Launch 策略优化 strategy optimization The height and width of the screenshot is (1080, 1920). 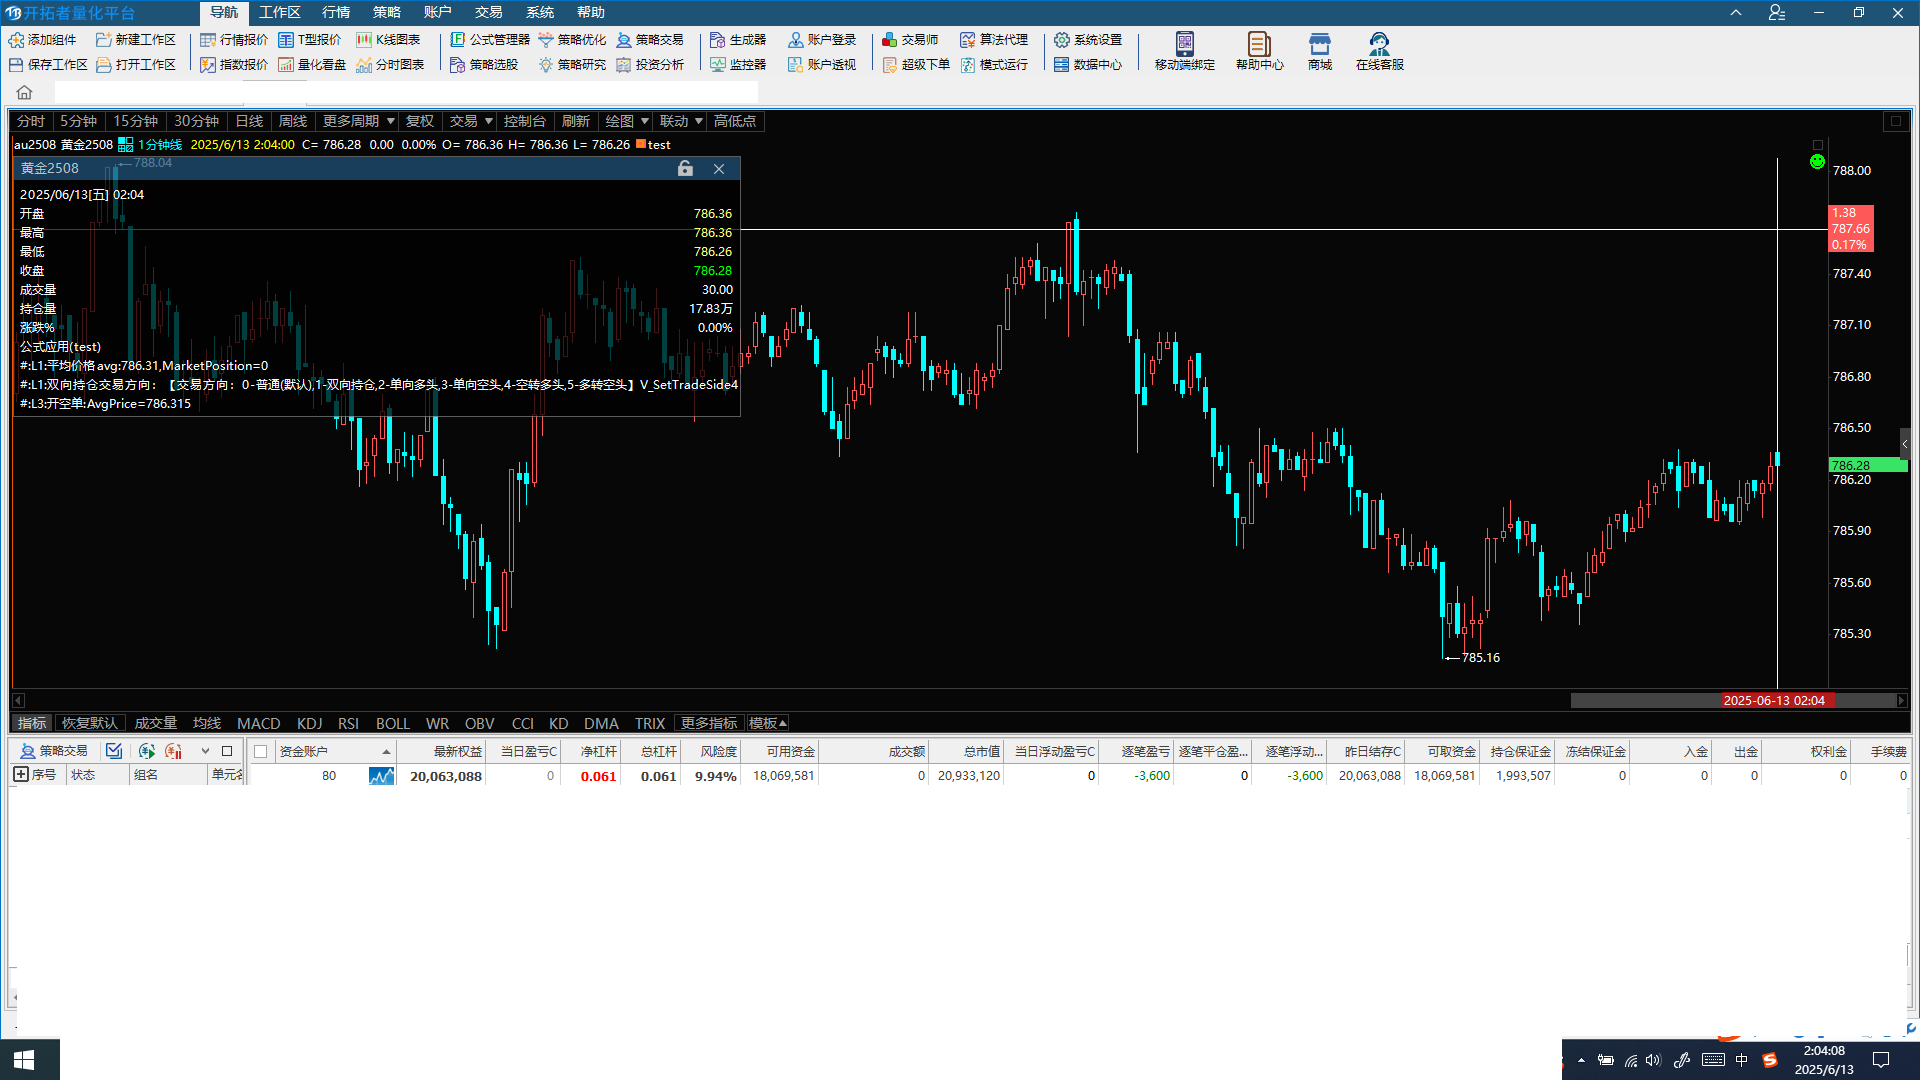pos(572,40)
